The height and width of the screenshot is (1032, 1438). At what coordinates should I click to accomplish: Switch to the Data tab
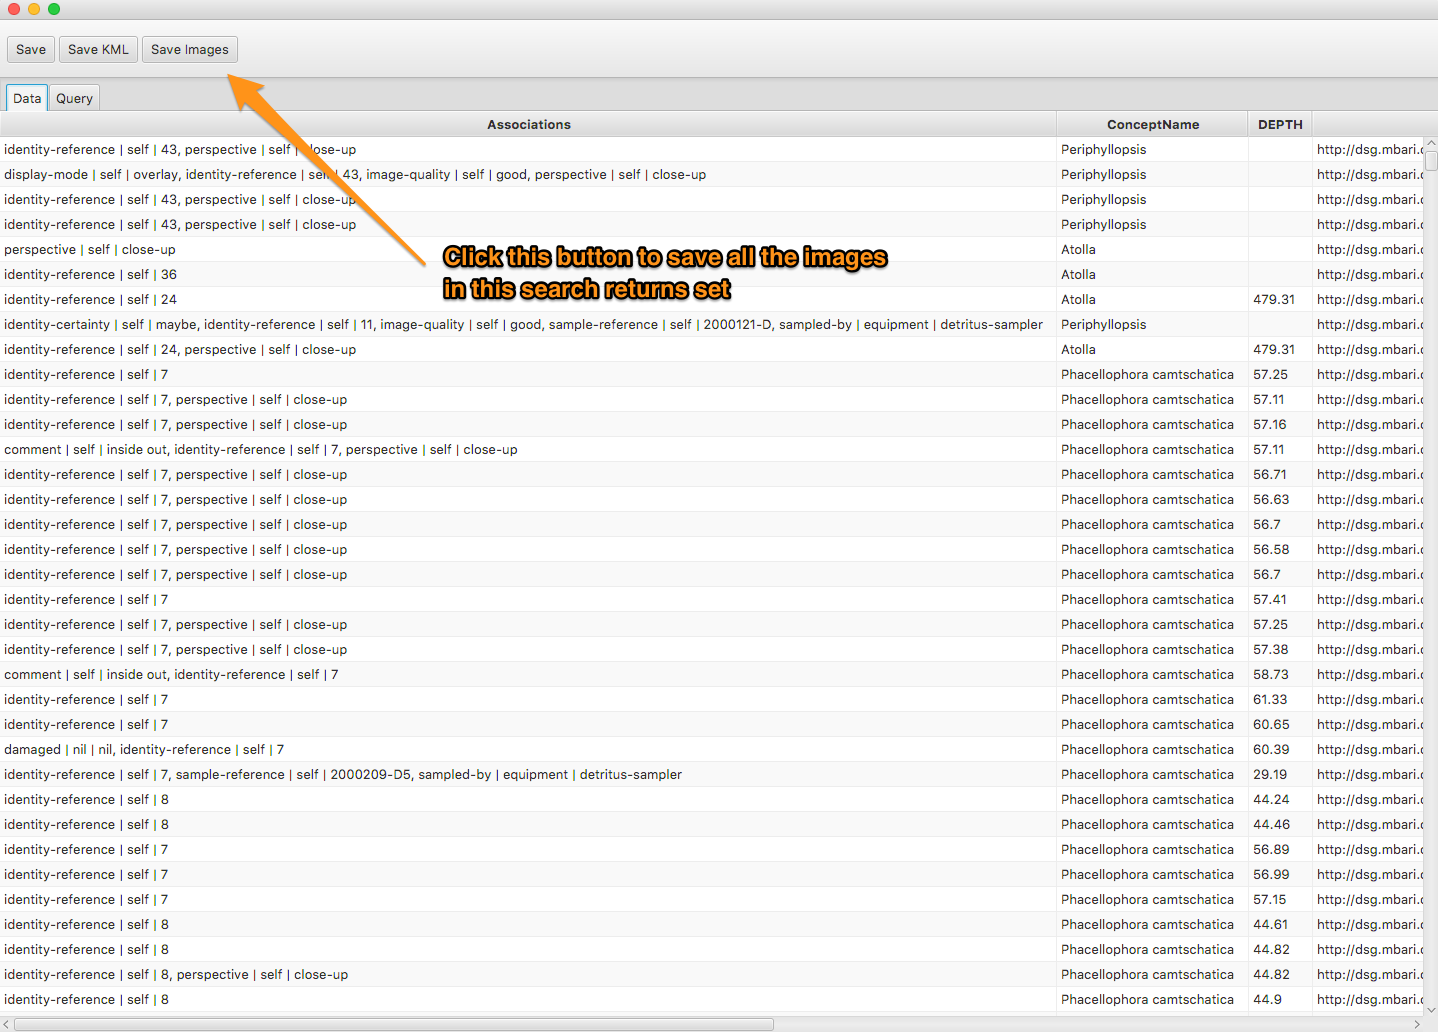[x=27, y=98]
